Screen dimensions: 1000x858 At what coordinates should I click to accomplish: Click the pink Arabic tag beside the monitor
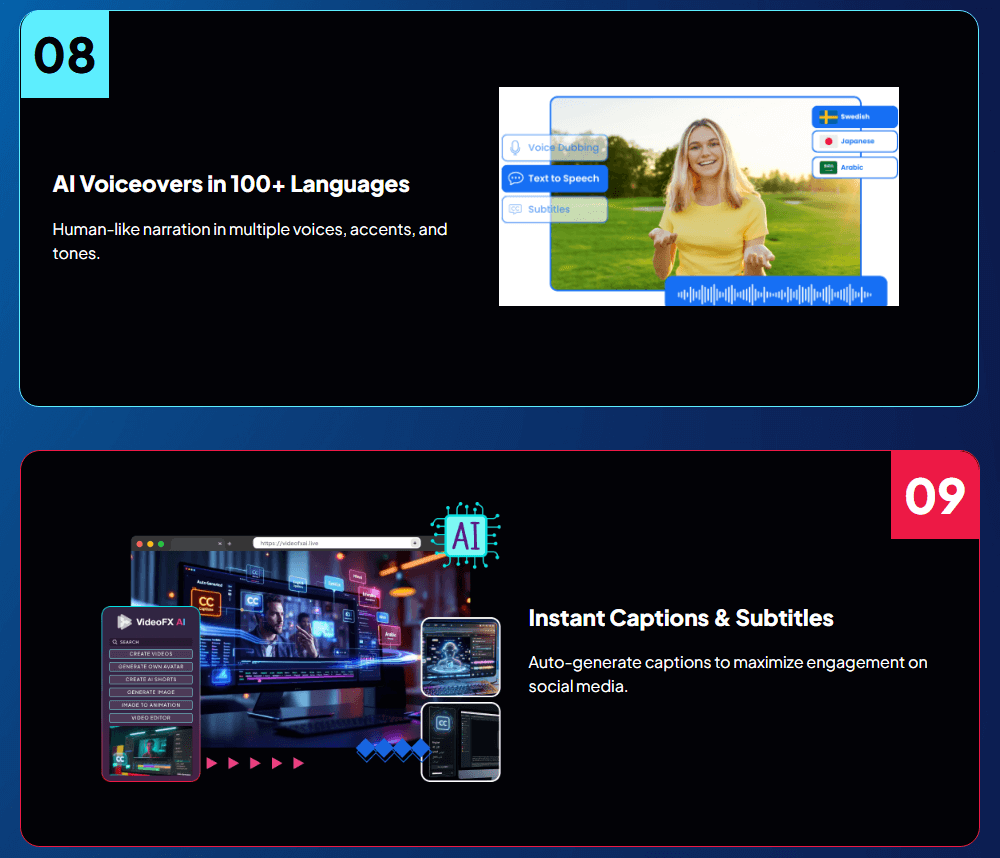point(390,635)
